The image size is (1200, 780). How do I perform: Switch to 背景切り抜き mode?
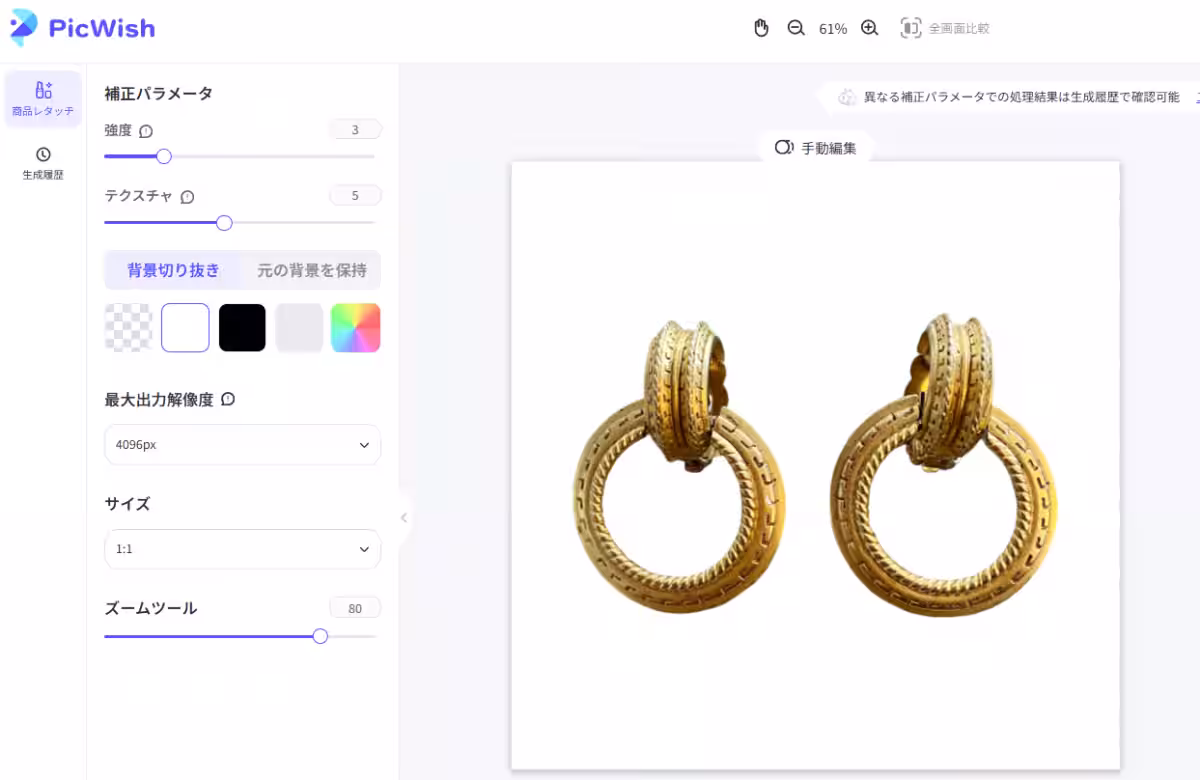click(173, 270)
